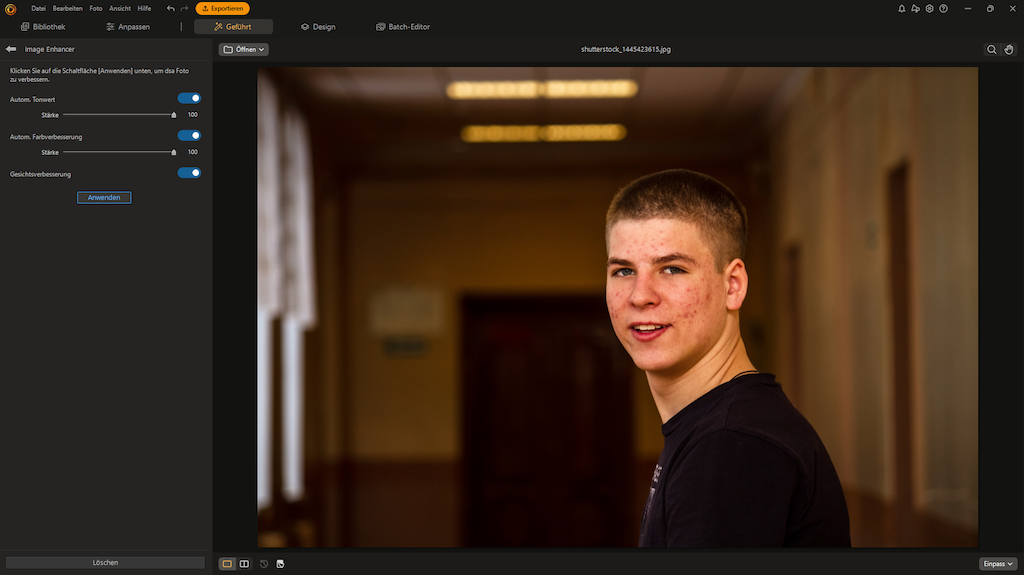Click the Autom. Tonwert Stärke slider handle
The width and height of the screenshot is (1024, 575).
(x=174, y=115)
